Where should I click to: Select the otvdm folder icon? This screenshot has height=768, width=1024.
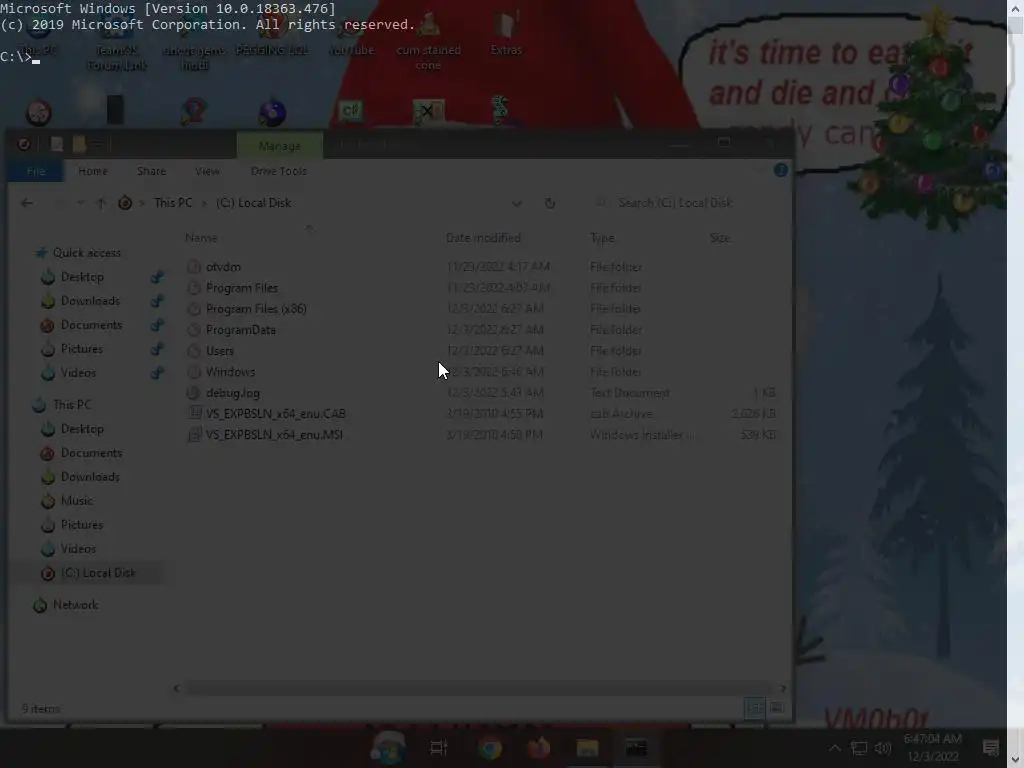click(x=194, y=266)
